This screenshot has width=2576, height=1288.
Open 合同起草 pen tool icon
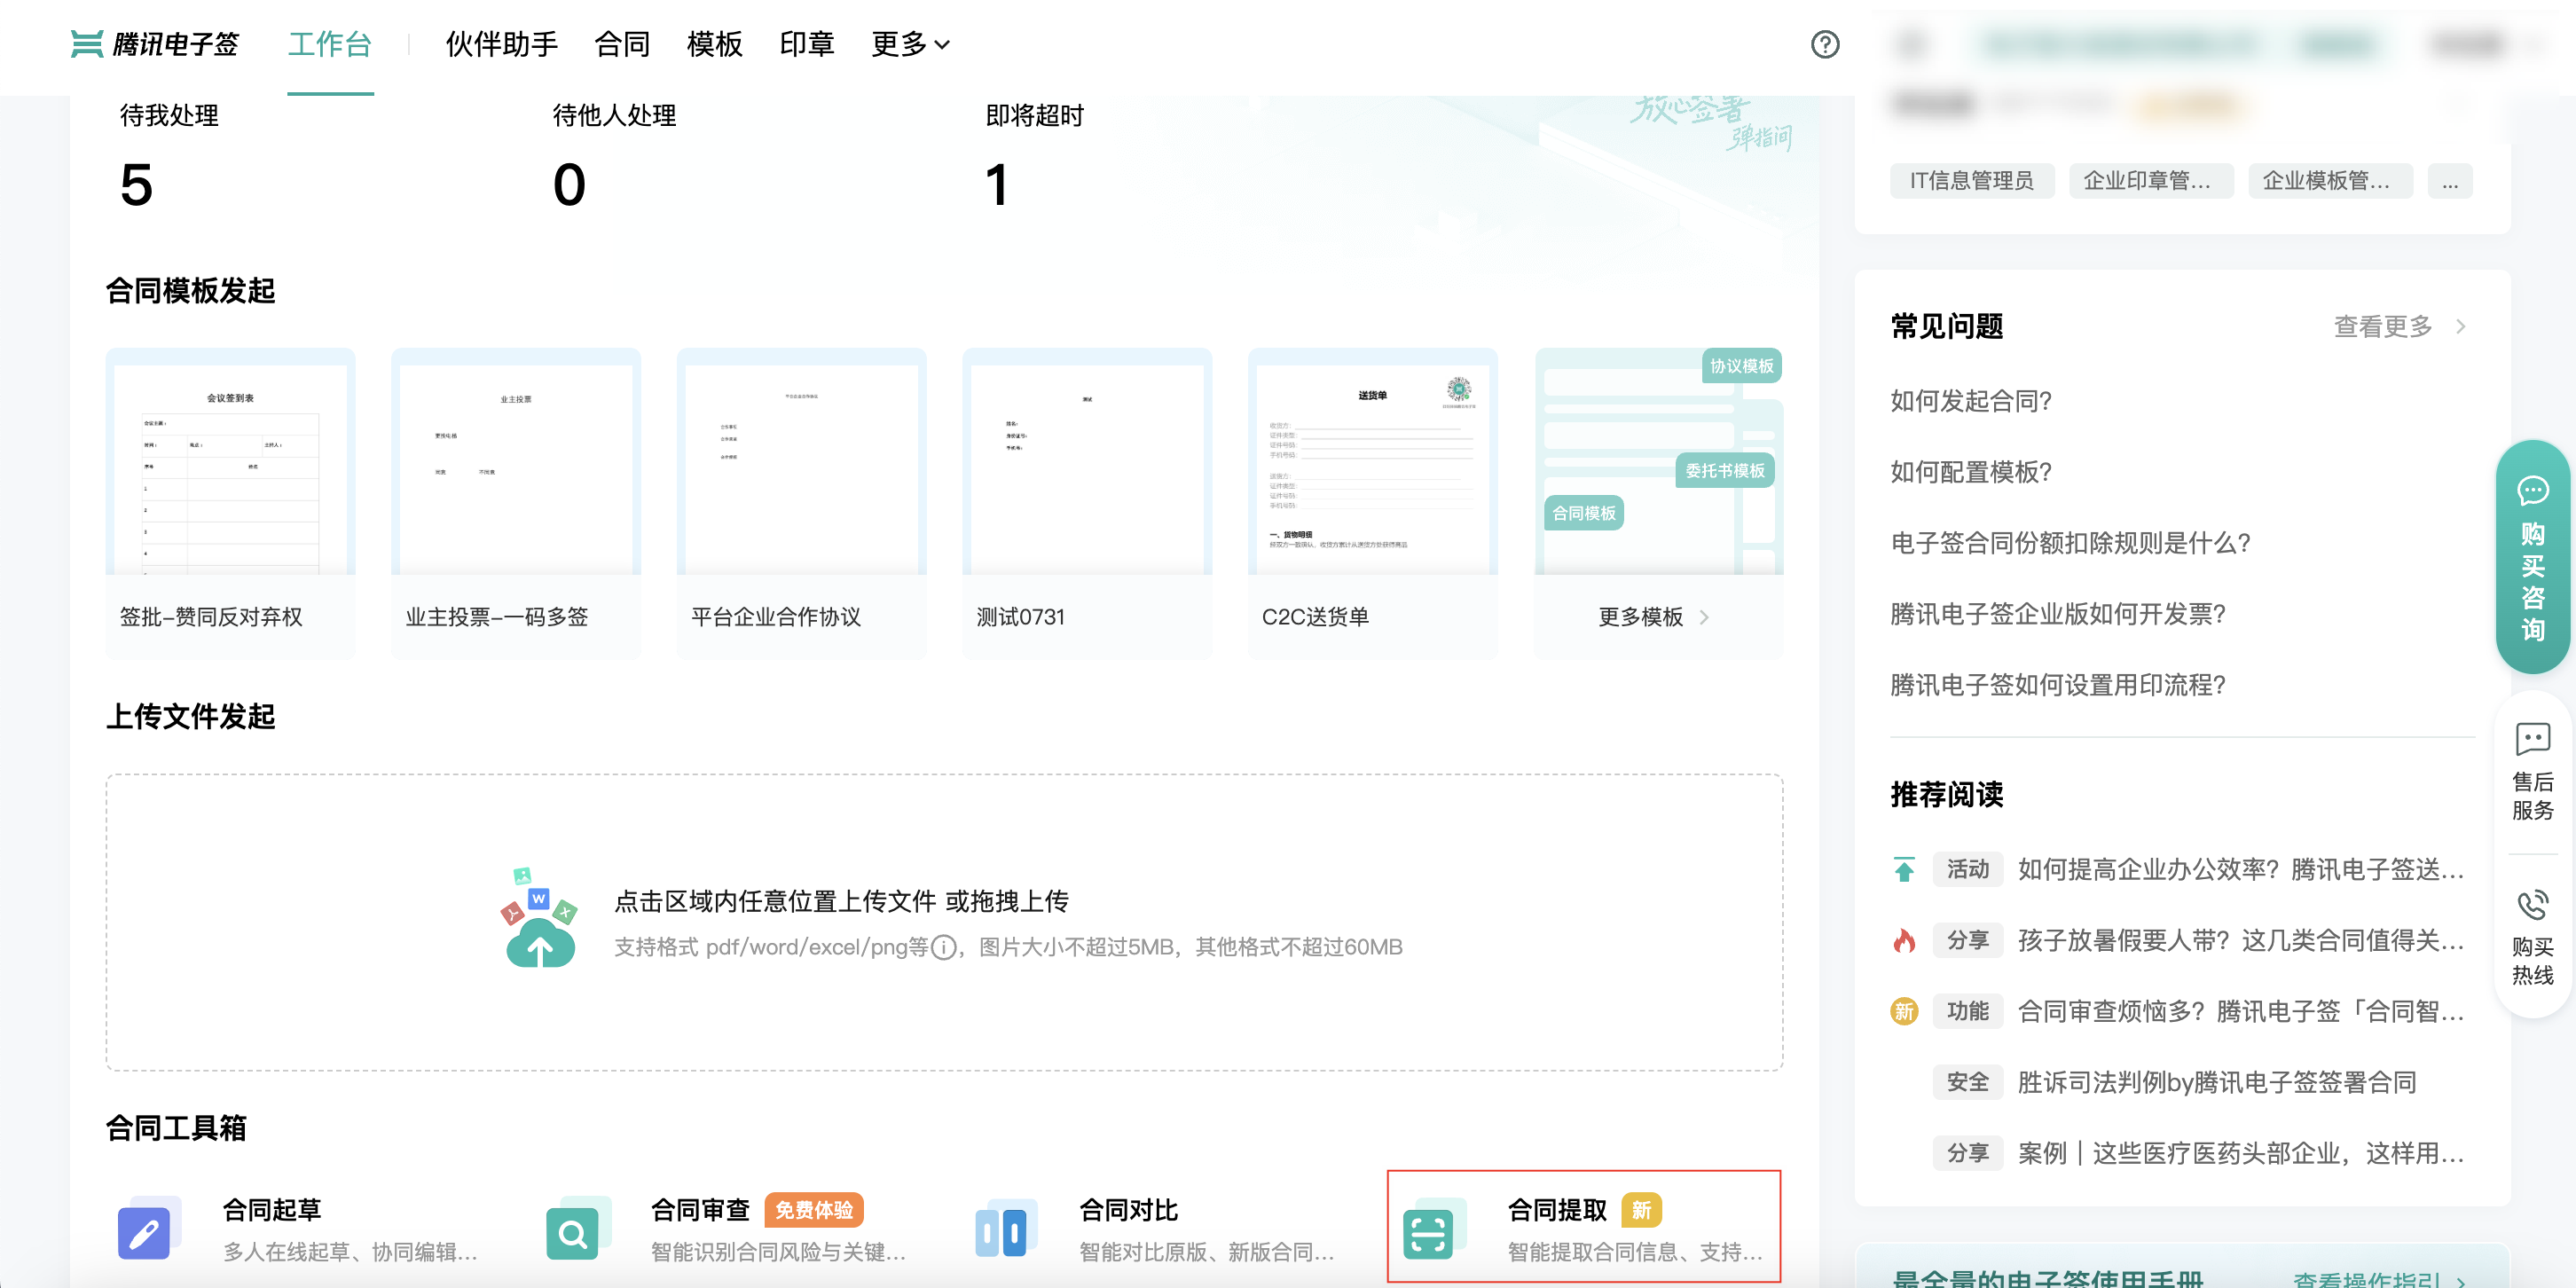(144, 1231)
